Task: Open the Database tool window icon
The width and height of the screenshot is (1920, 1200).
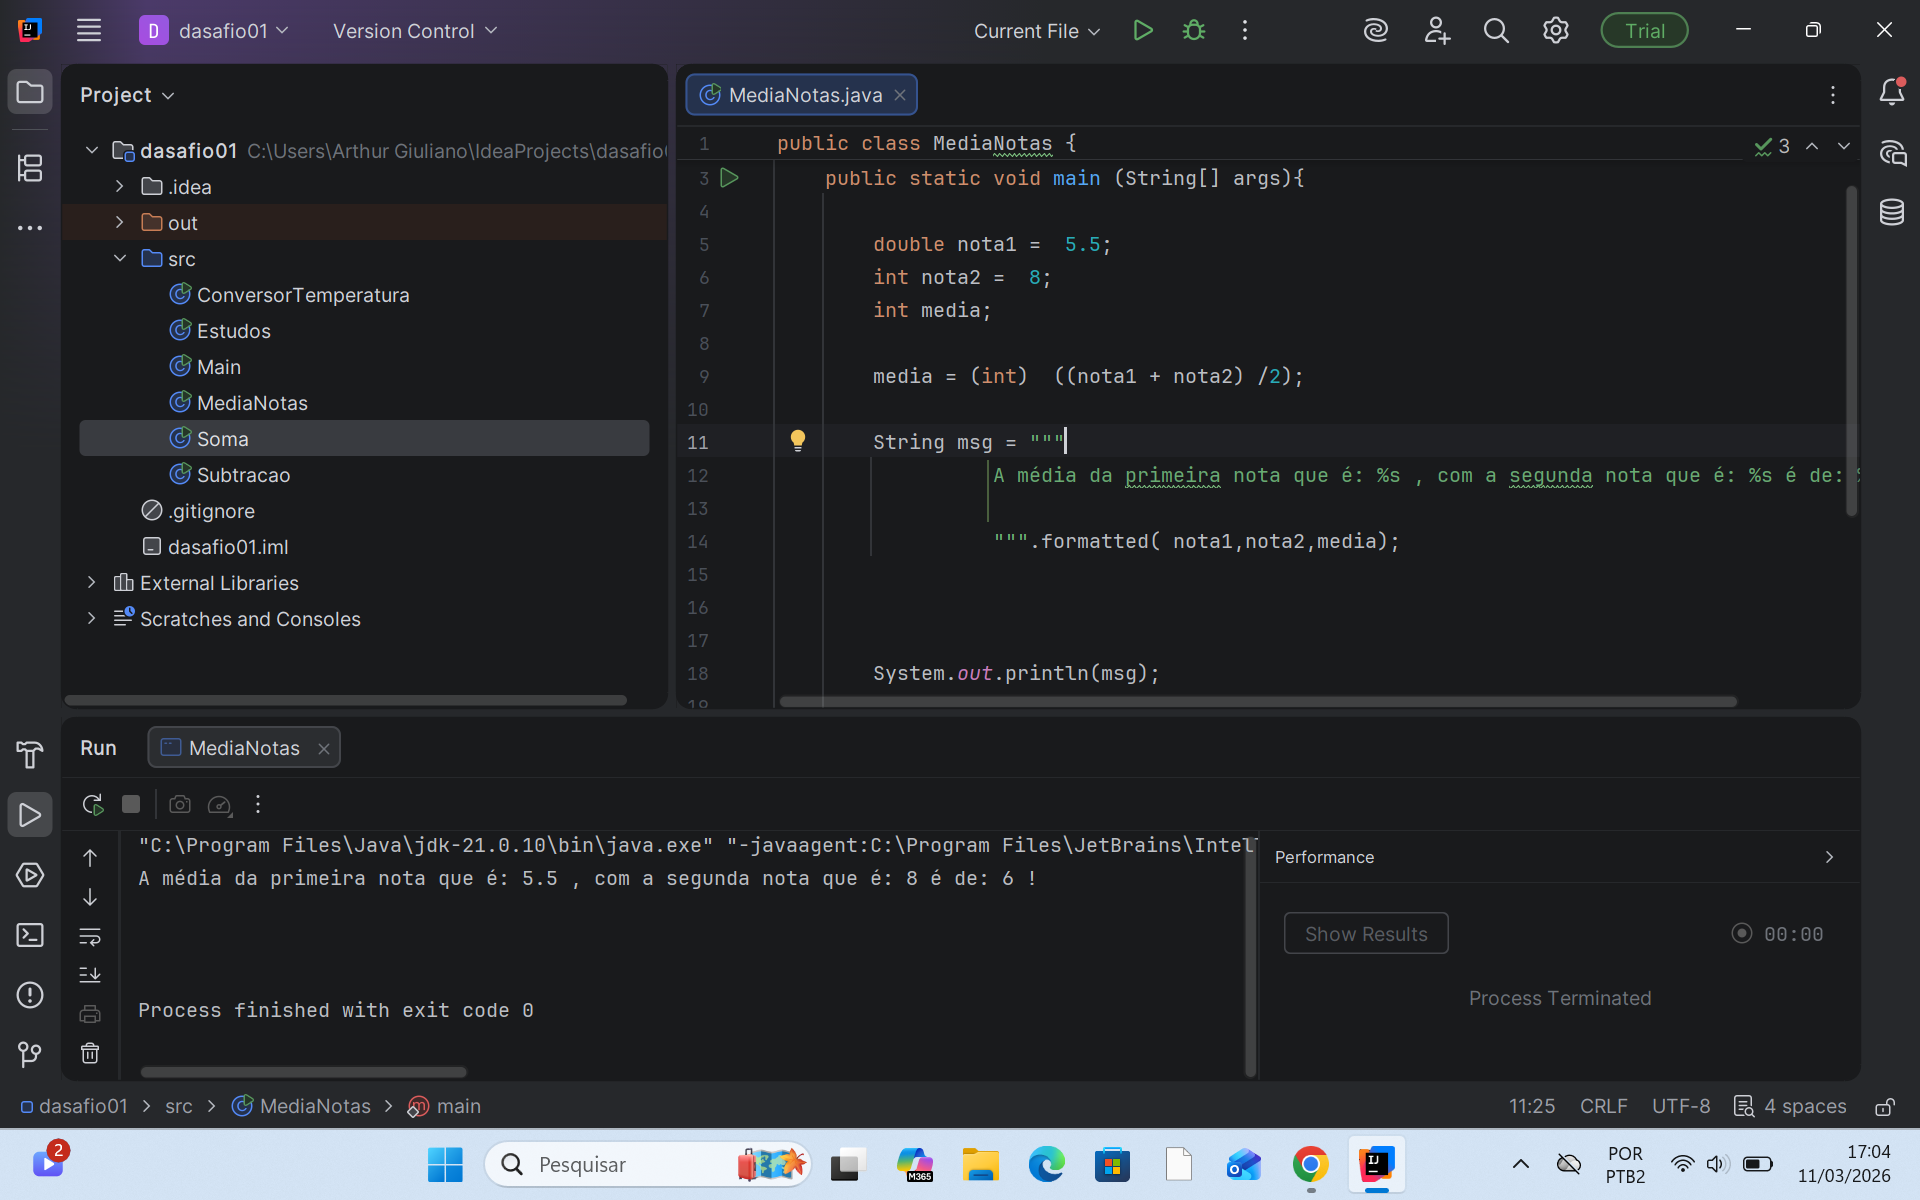Action: [x=1891, y=212]
